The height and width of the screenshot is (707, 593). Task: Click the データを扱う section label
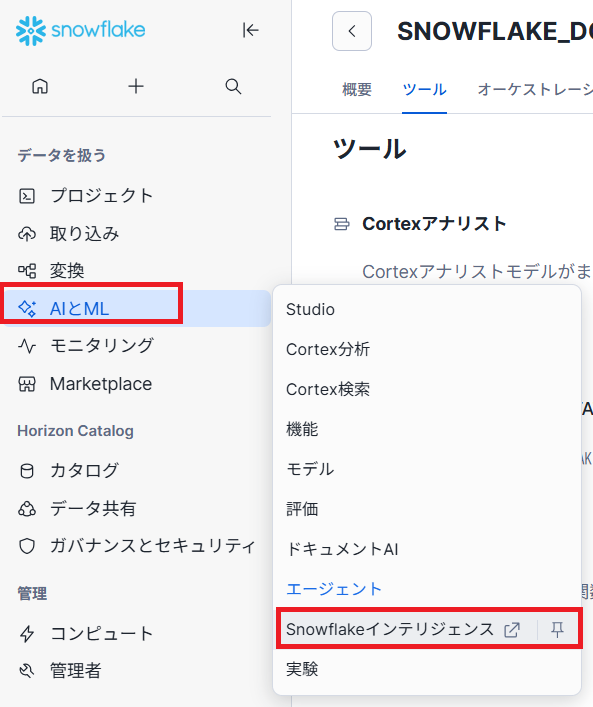(x=62, y=155)
